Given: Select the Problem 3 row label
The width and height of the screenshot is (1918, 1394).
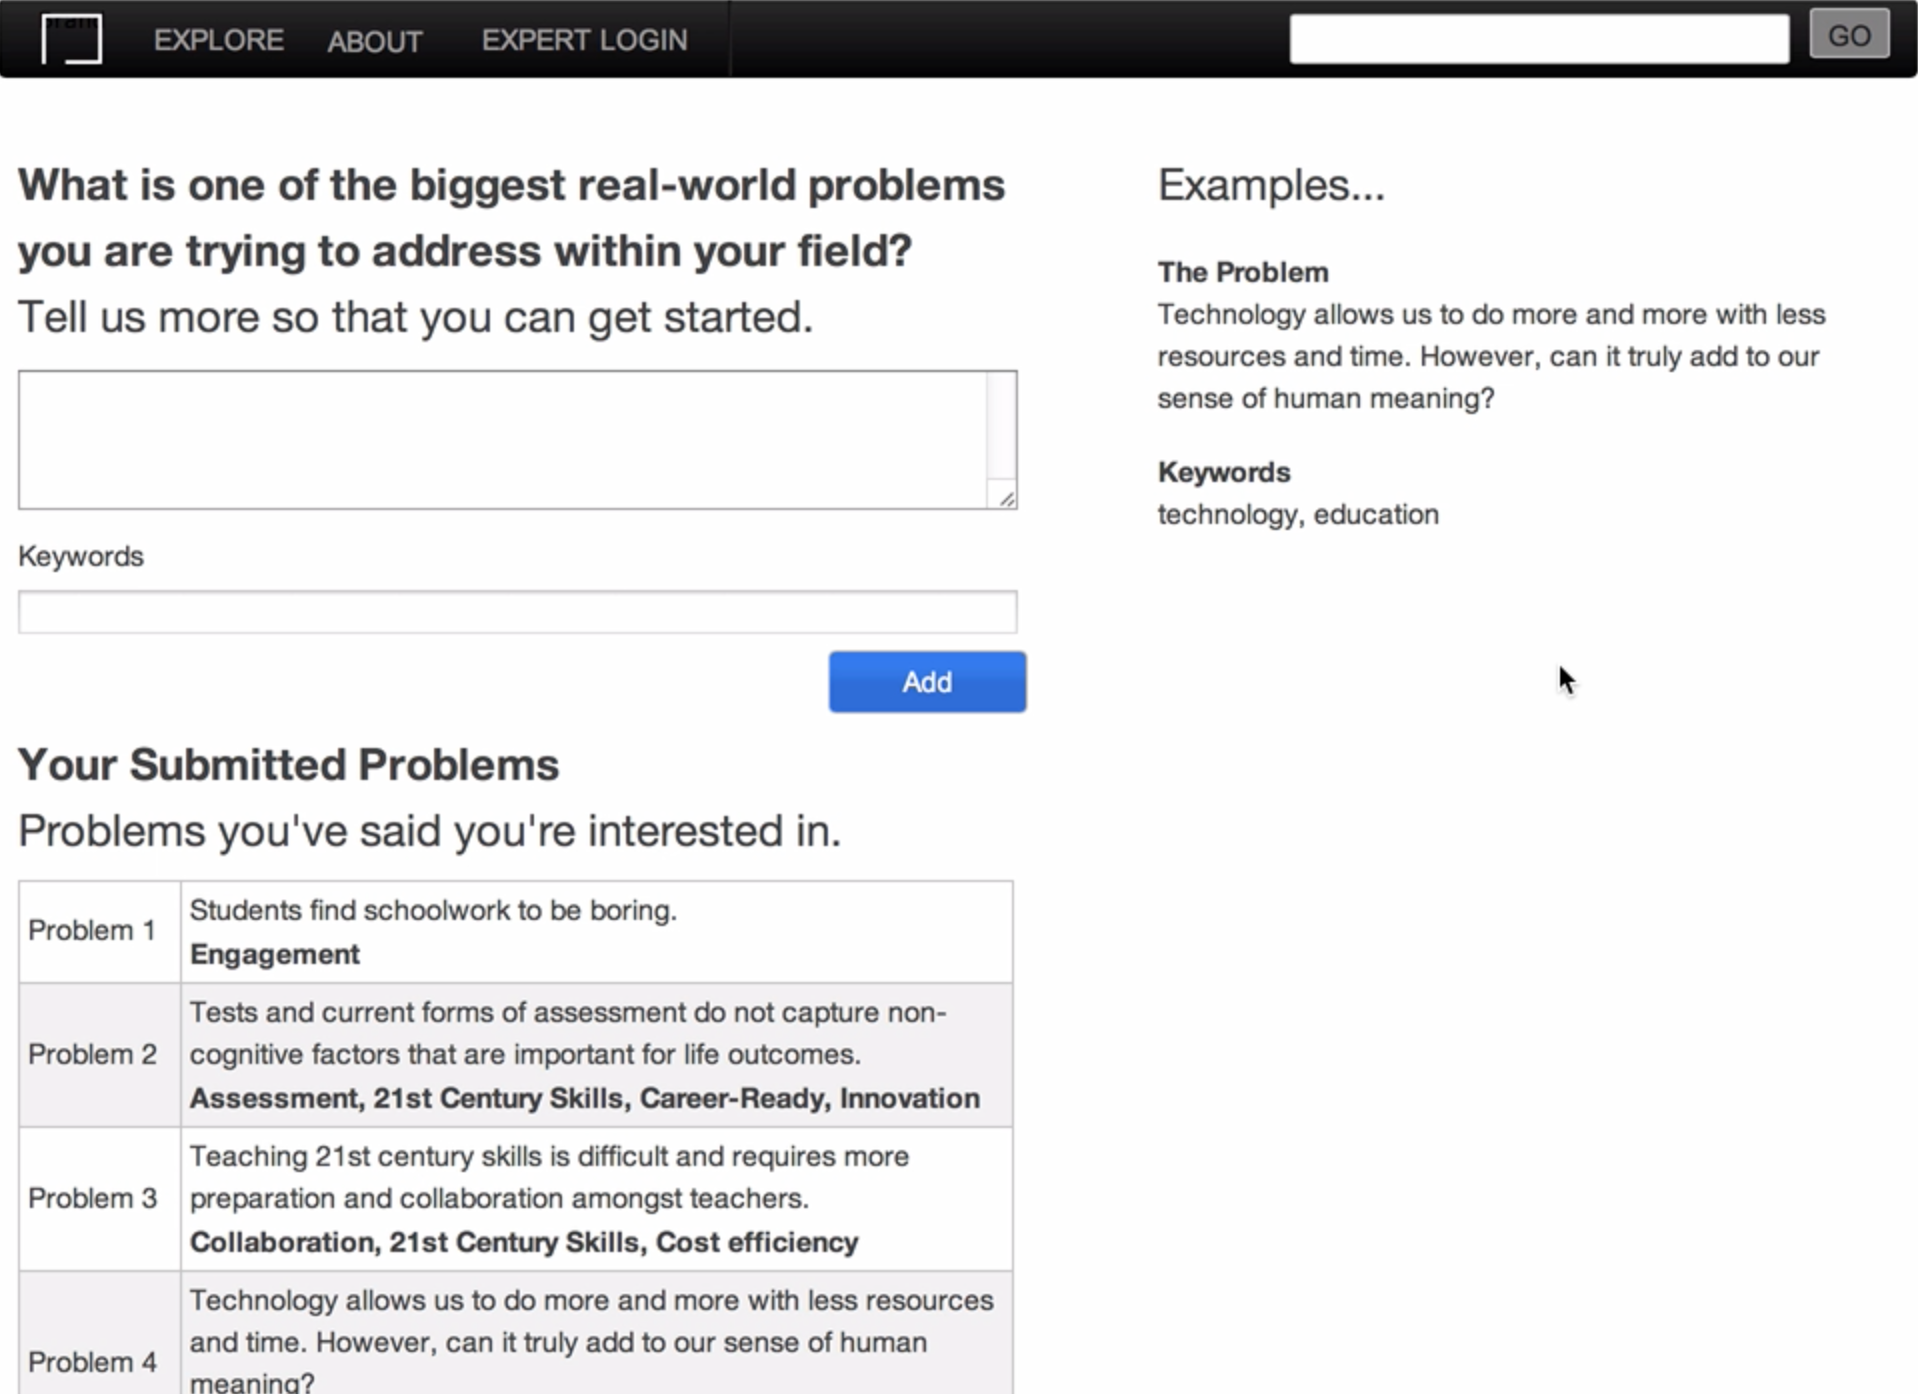Looking at the screenshot, I should coord(92,1199).
